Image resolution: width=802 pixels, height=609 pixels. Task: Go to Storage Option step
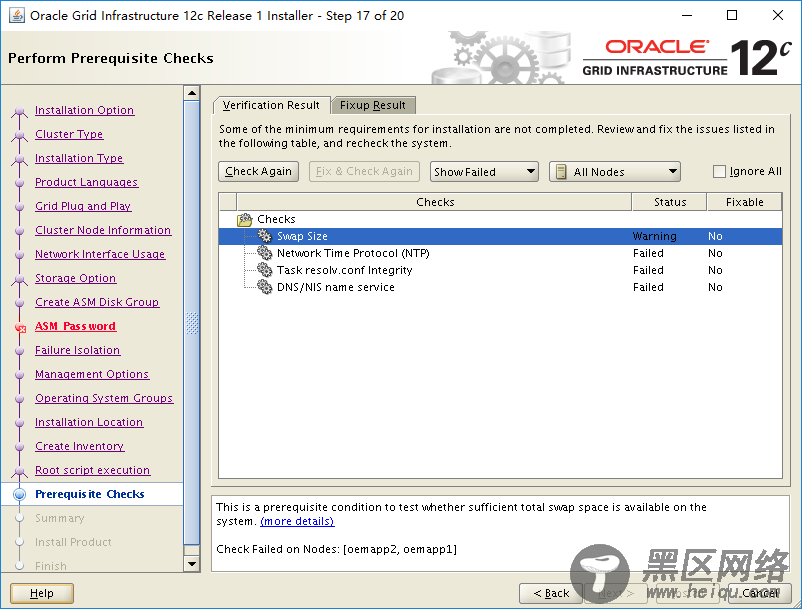[75, 278]
